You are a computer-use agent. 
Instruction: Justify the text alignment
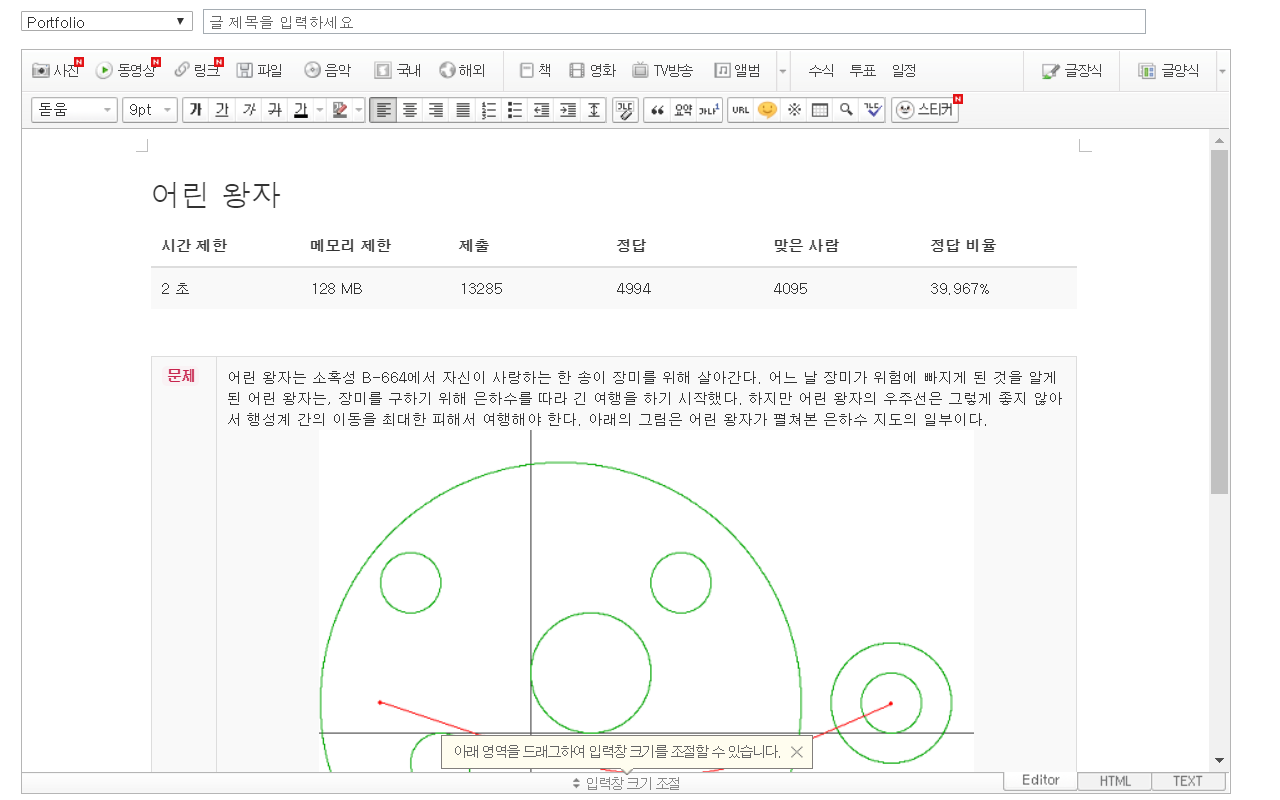point(463,110)
